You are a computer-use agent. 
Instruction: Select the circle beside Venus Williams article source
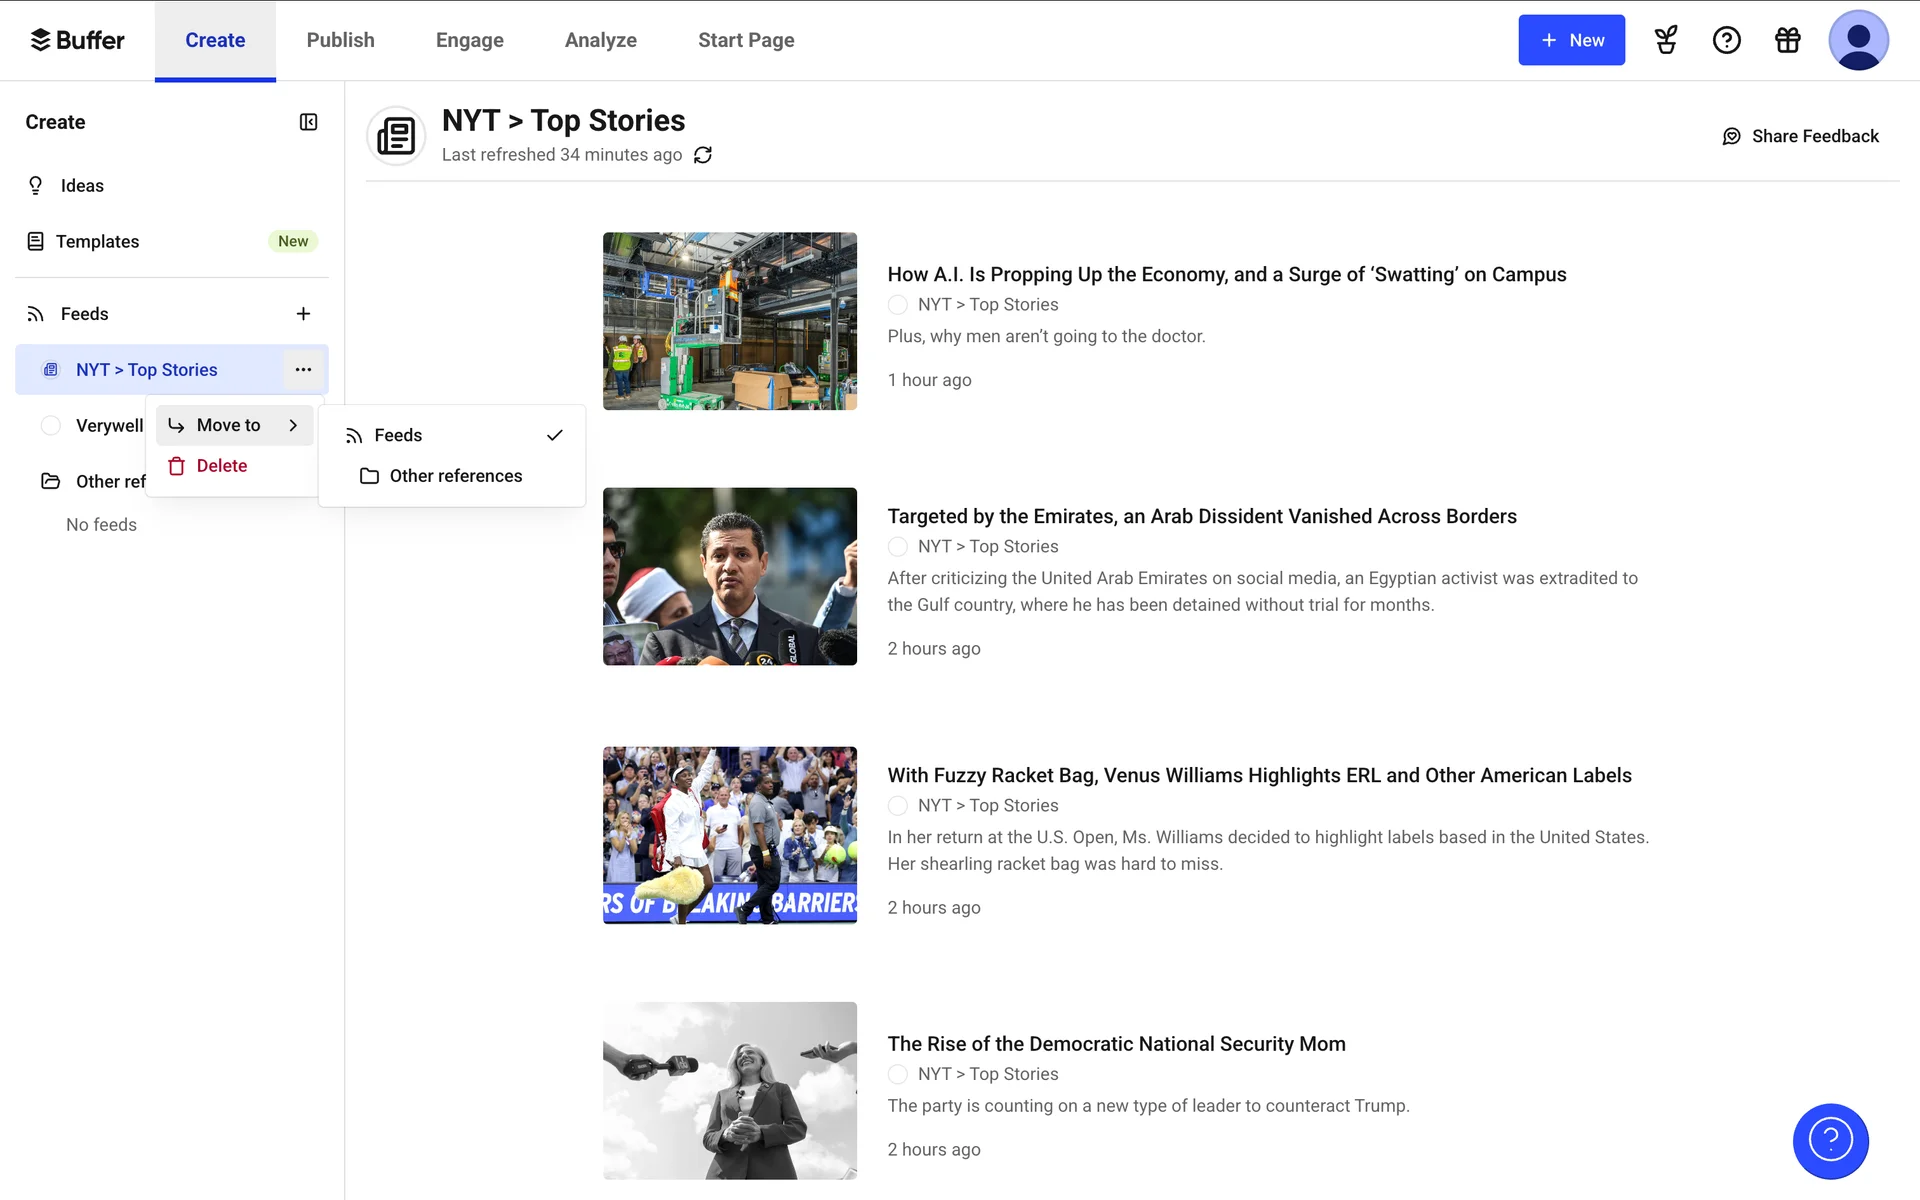point(898,806)
